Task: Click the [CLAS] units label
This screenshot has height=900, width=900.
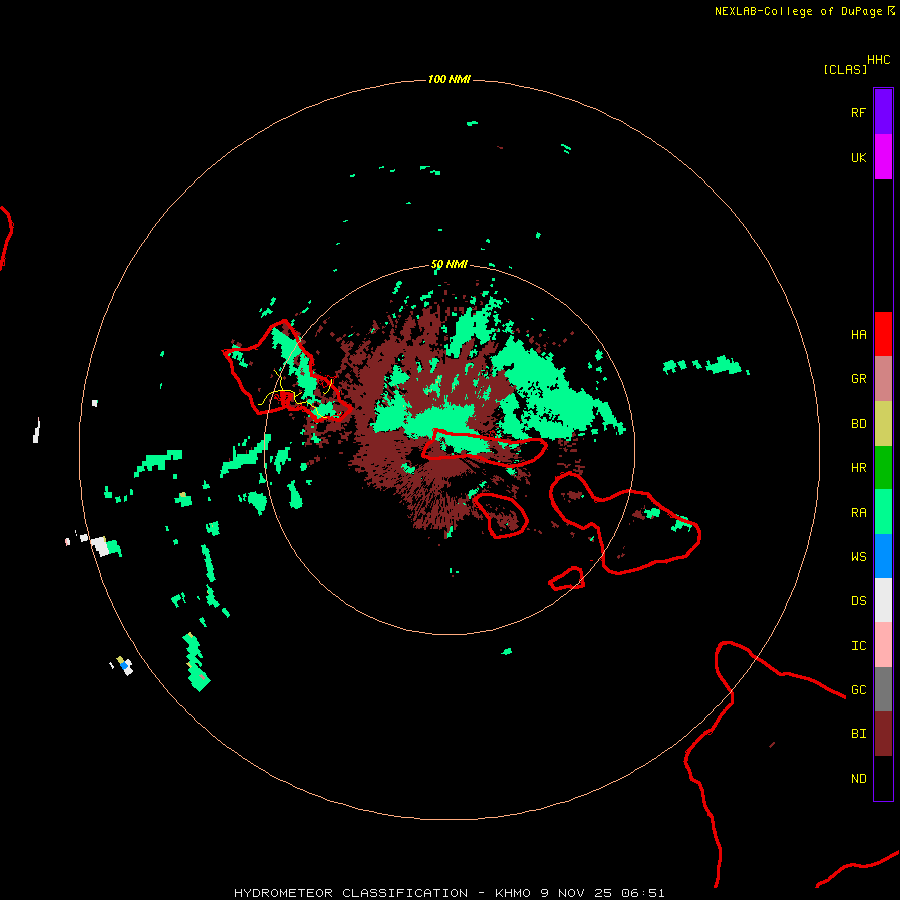Action: point(845,69)
